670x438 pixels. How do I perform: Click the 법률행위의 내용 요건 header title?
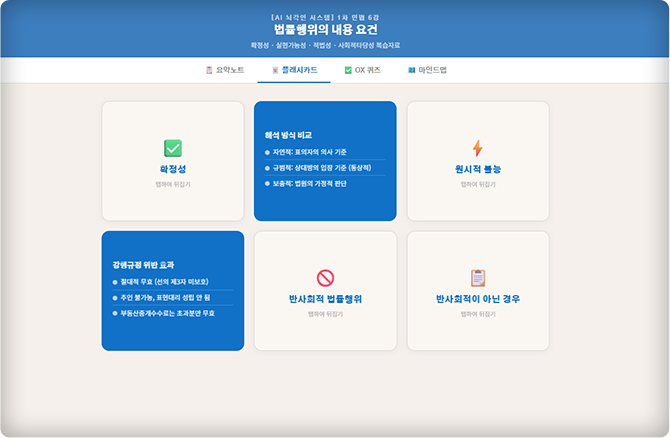(326, 29)
